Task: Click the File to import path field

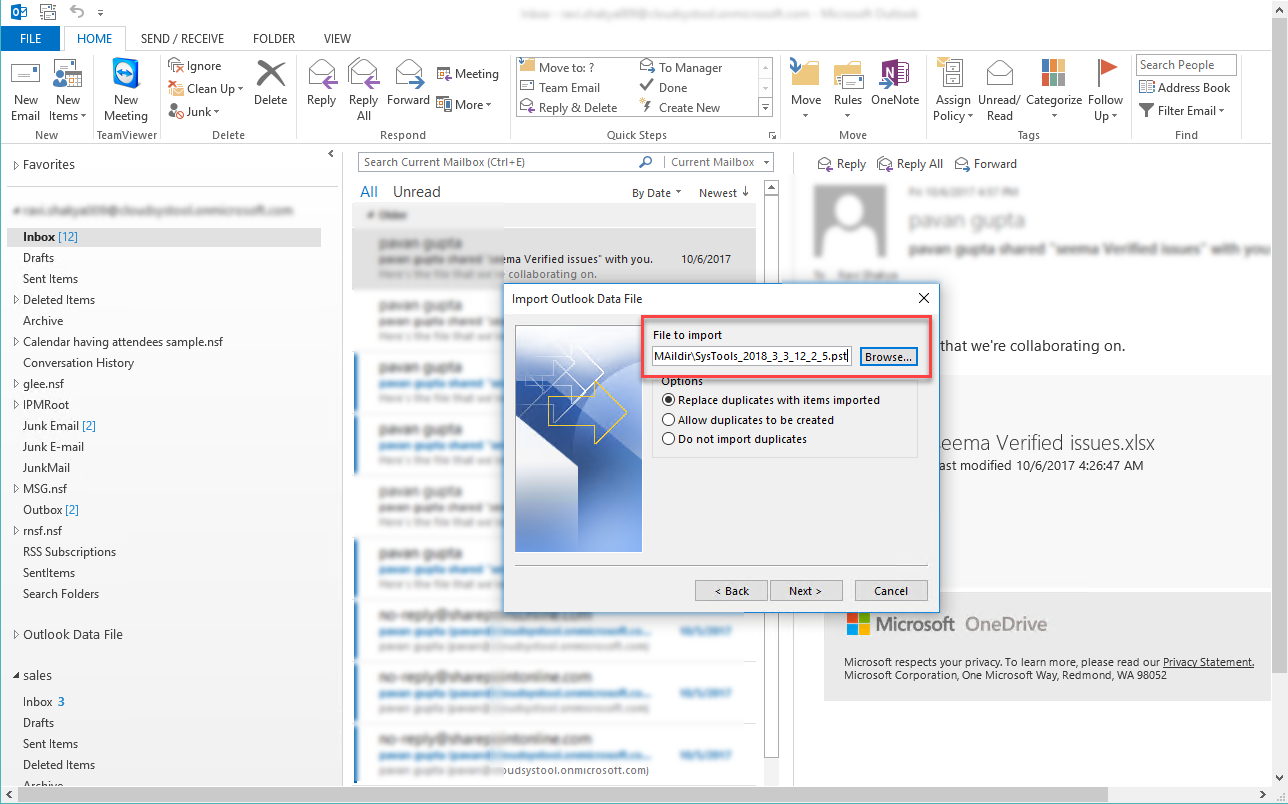Action: [x=752, y=357]
